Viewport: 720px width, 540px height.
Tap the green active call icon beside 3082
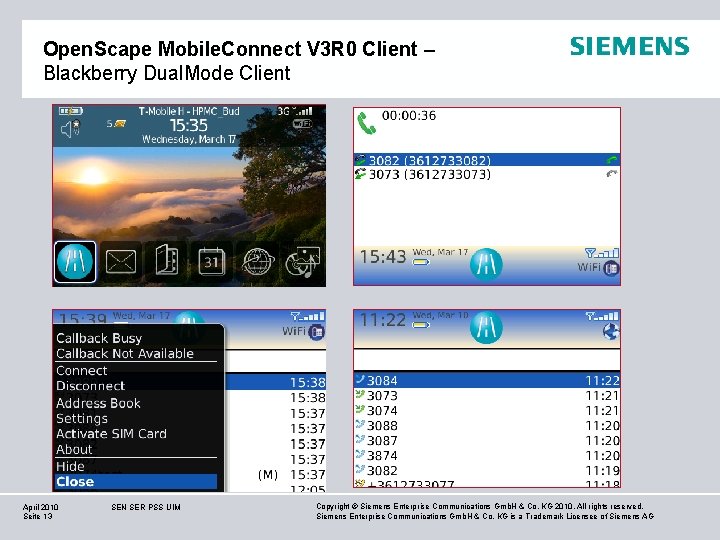coord(611,160)
